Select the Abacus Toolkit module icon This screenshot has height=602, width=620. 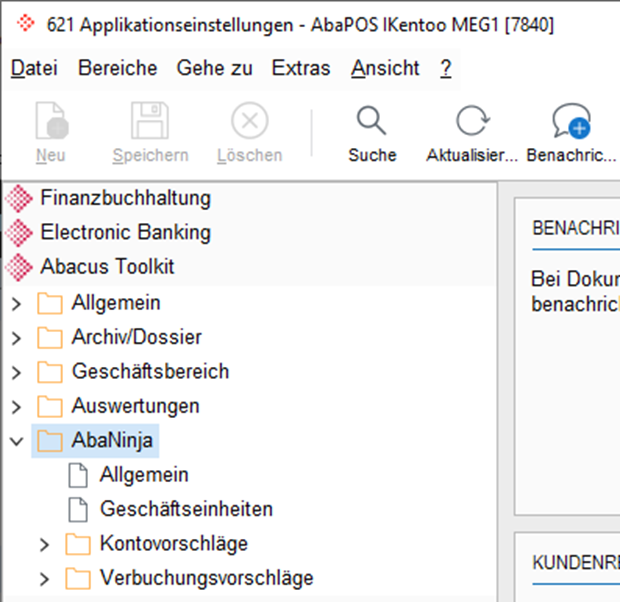[x=20, y=267]
